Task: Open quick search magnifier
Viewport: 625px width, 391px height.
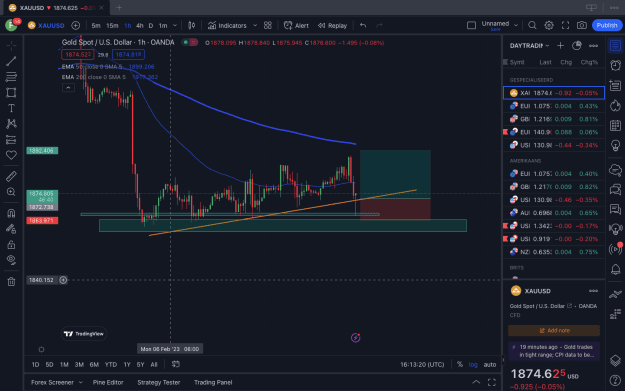Action: click(532, 26)
